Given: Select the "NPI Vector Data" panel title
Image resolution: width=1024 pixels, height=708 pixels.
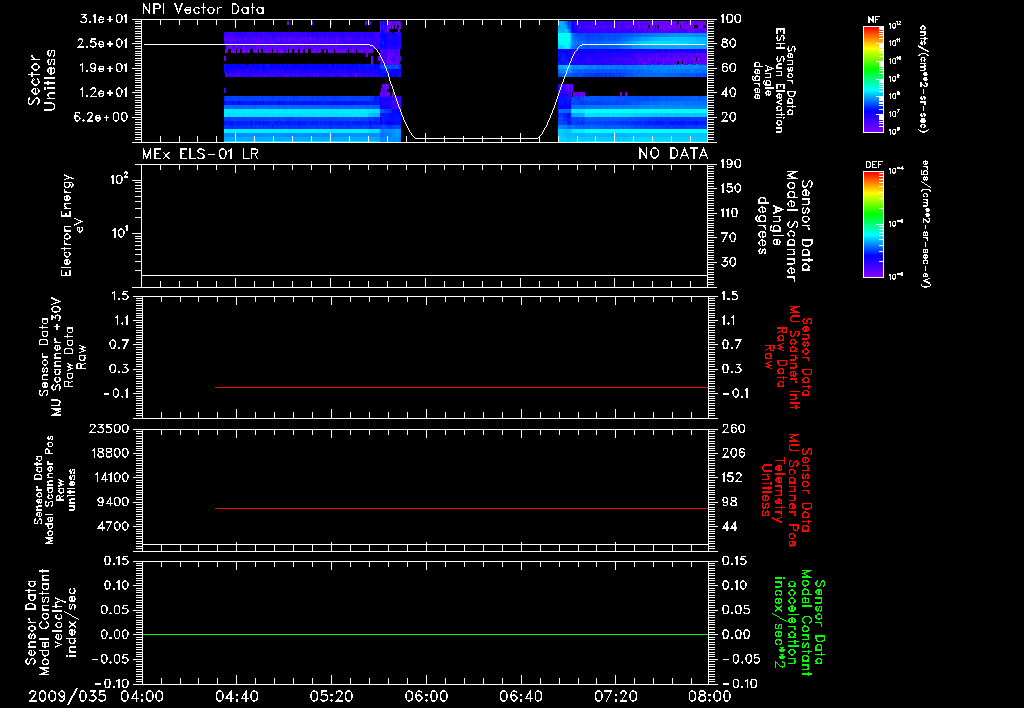Looking at the screenshot, I should [x=203, y=9].
